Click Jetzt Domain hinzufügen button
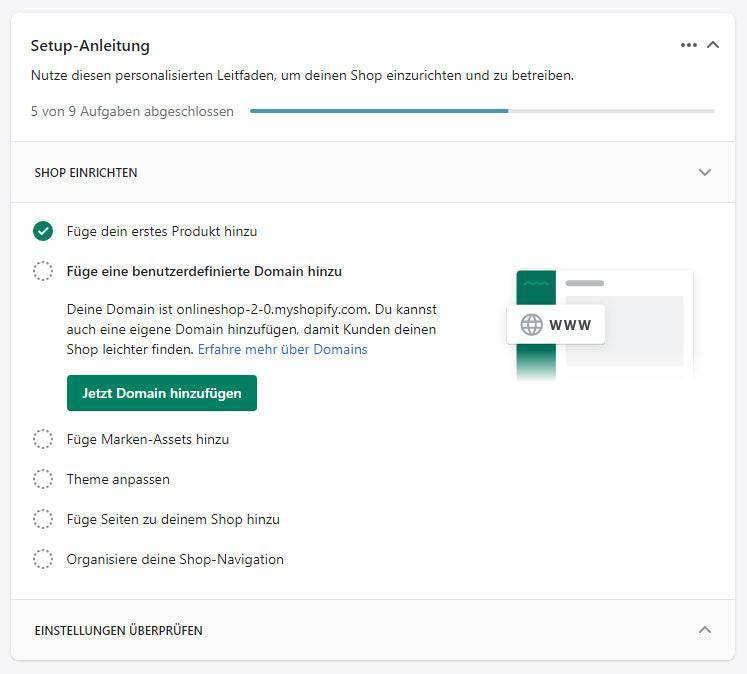 tap(162, 393)
